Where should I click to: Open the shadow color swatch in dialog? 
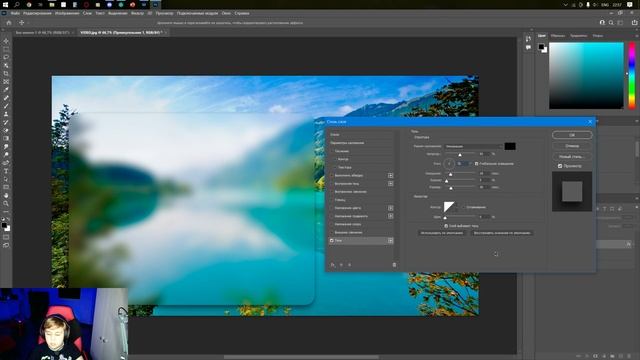click(x=510, y=146)
